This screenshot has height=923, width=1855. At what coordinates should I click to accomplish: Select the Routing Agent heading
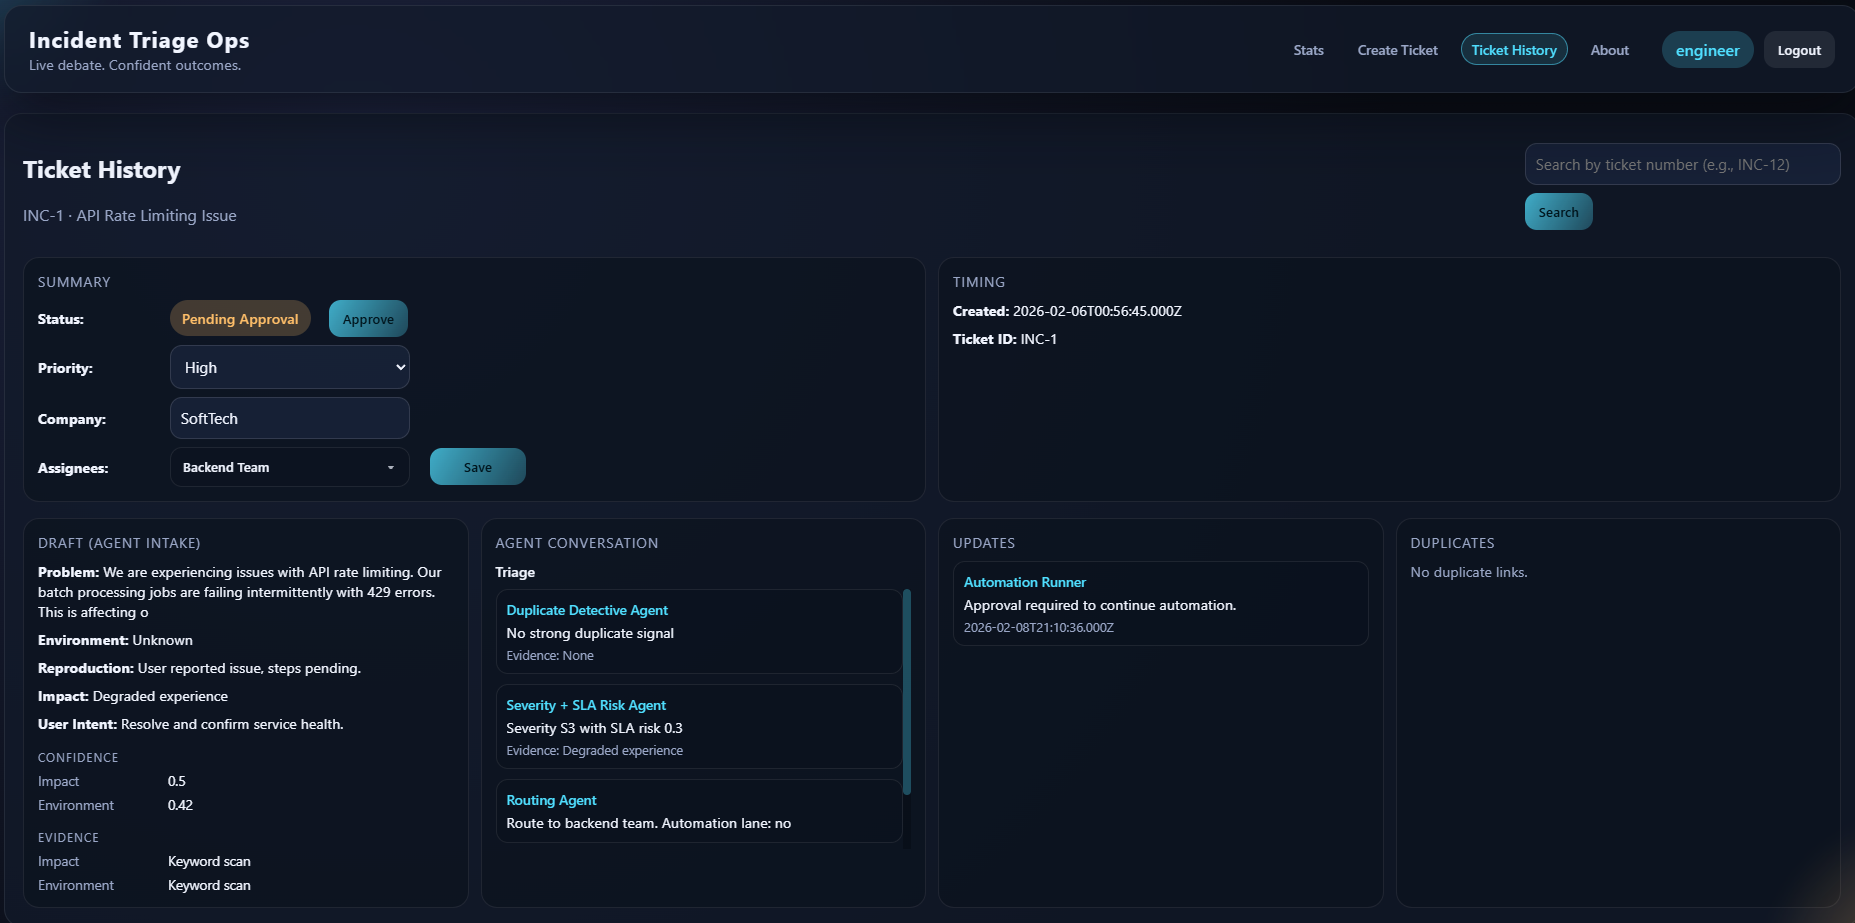[551, 800]
